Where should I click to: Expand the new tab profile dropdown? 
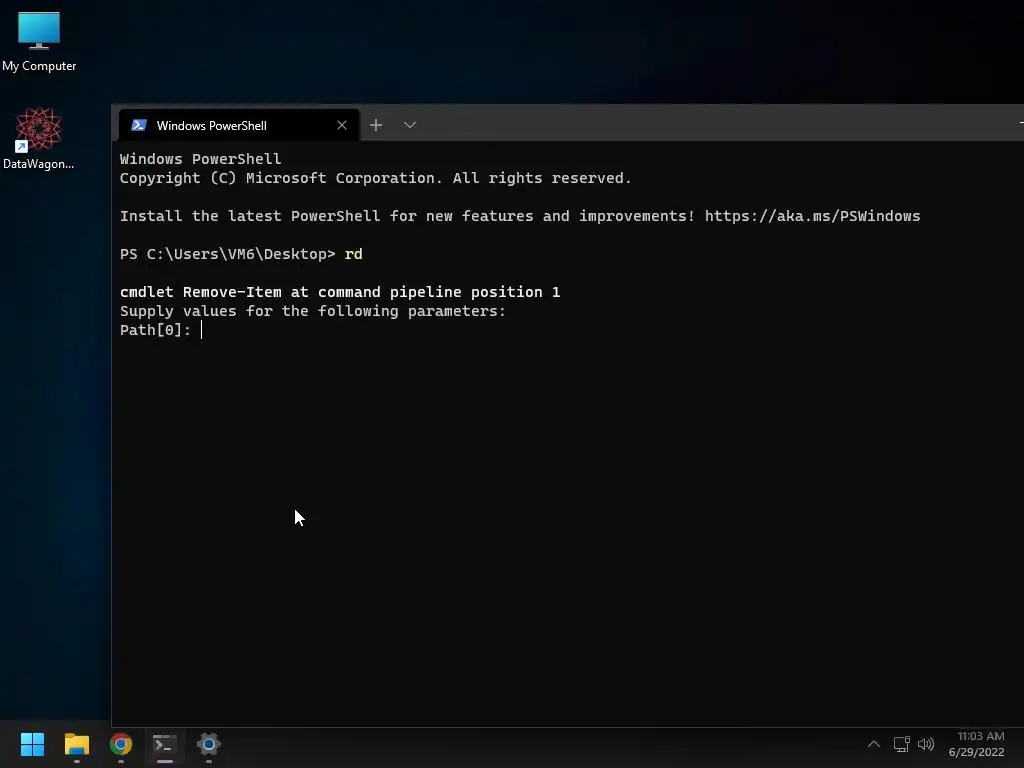(409, 125)
